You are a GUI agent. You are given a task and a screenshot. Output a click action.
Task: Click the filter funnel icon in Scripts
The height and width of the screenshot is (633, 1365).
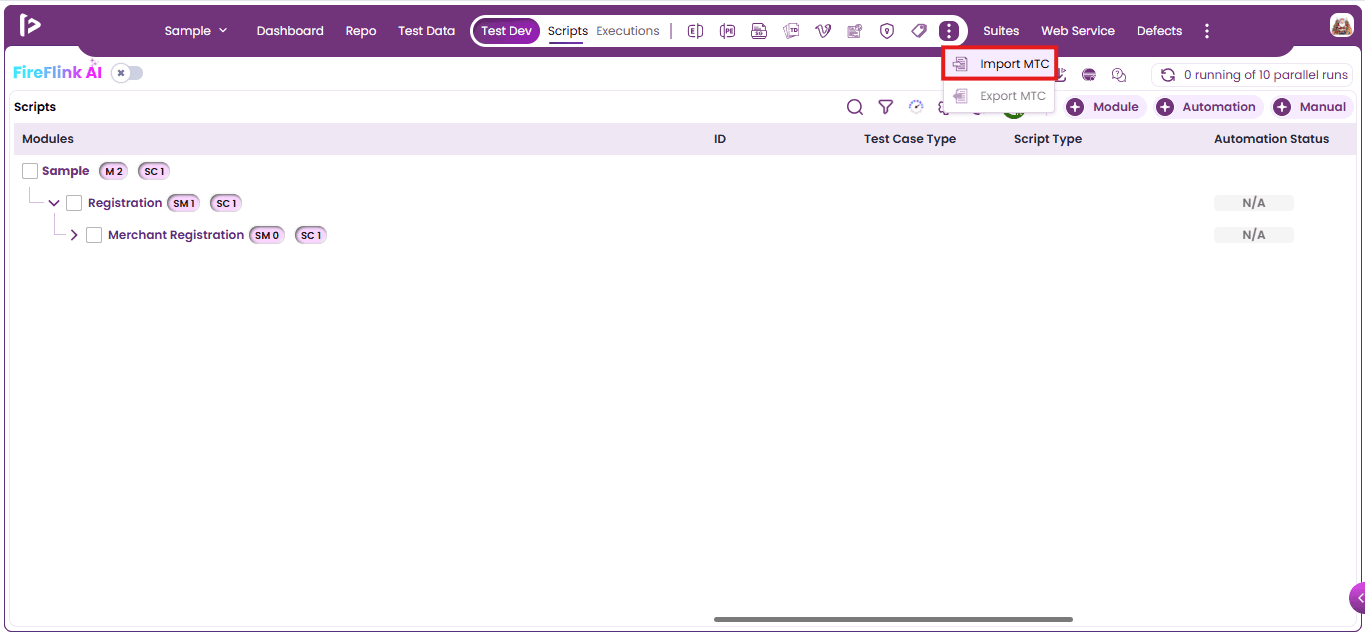(885, 107)
